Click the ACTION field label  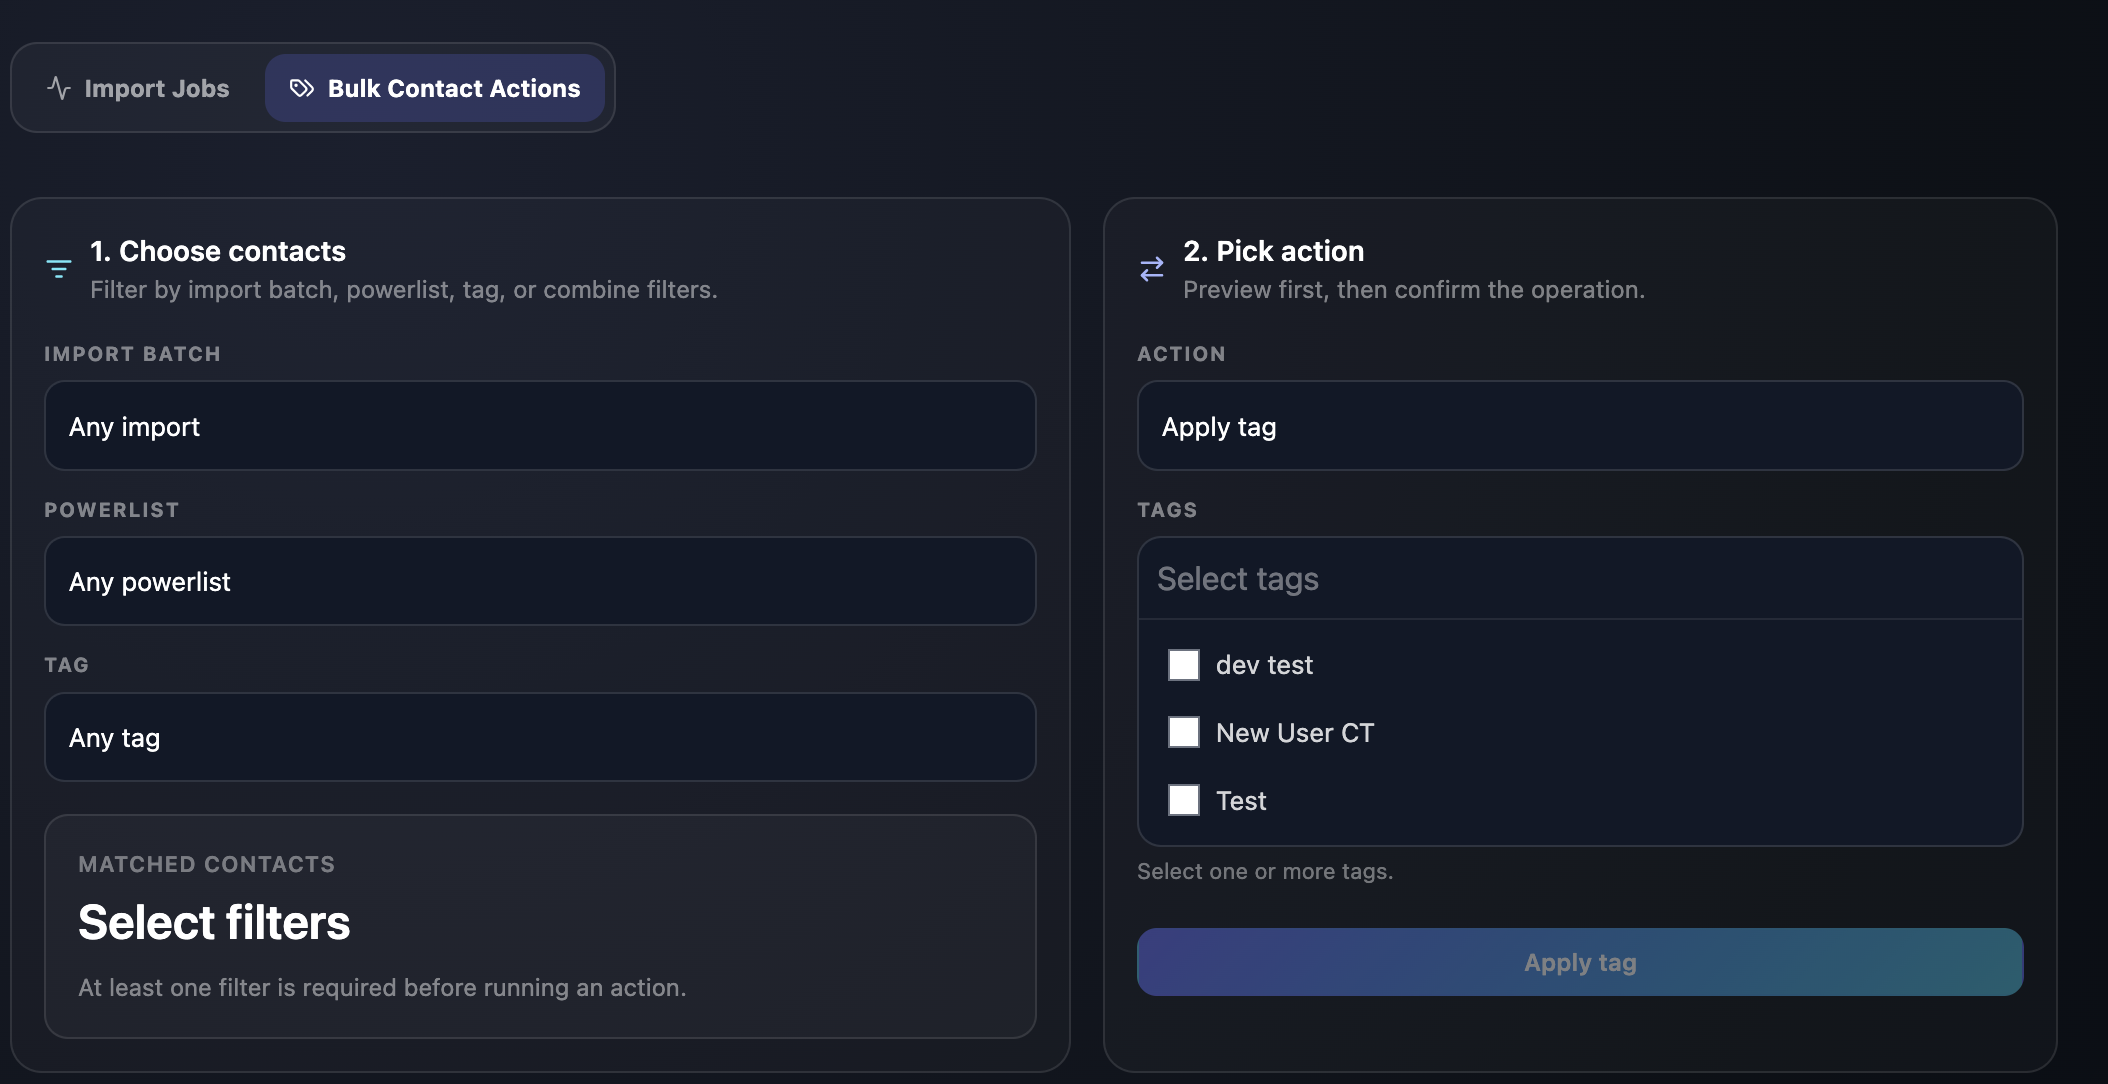tap(1181, 354)
